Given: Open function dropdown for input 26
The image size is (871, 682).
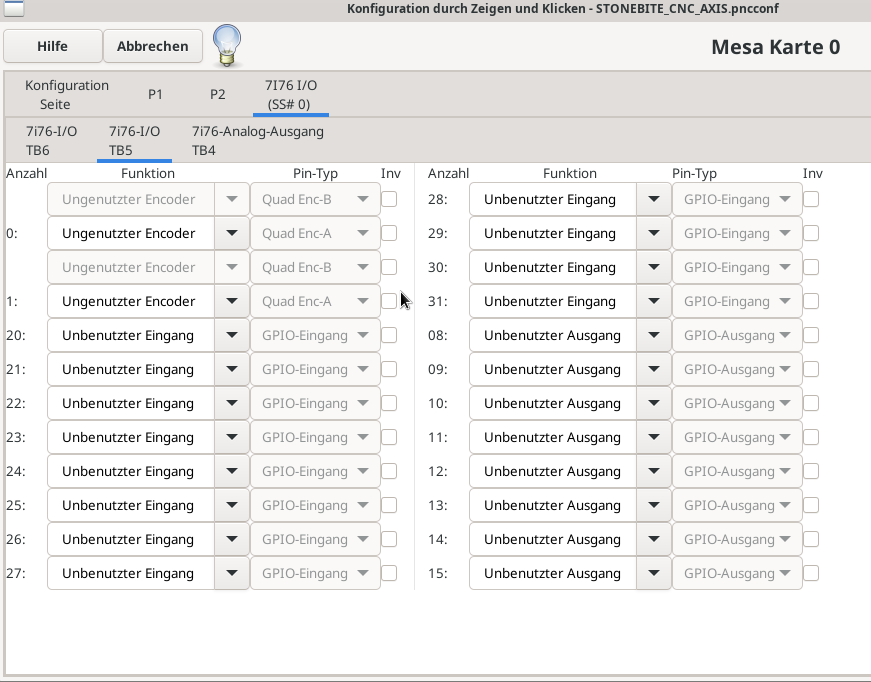Looking at the screenshot, I should point(232,539).
